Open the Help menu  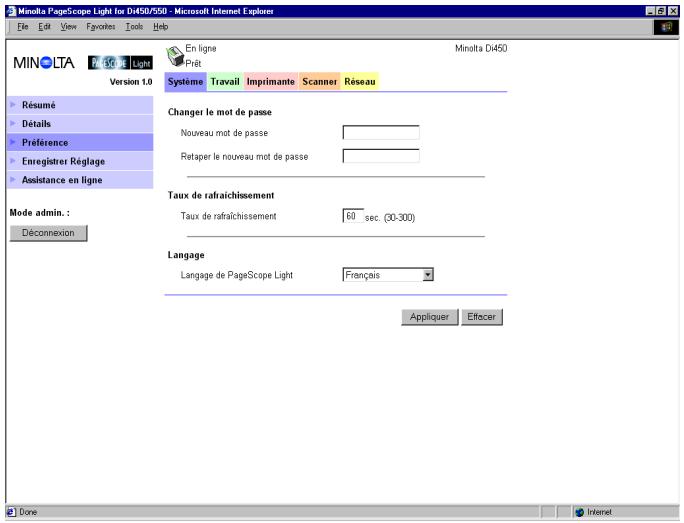click(x=161, y=27)
